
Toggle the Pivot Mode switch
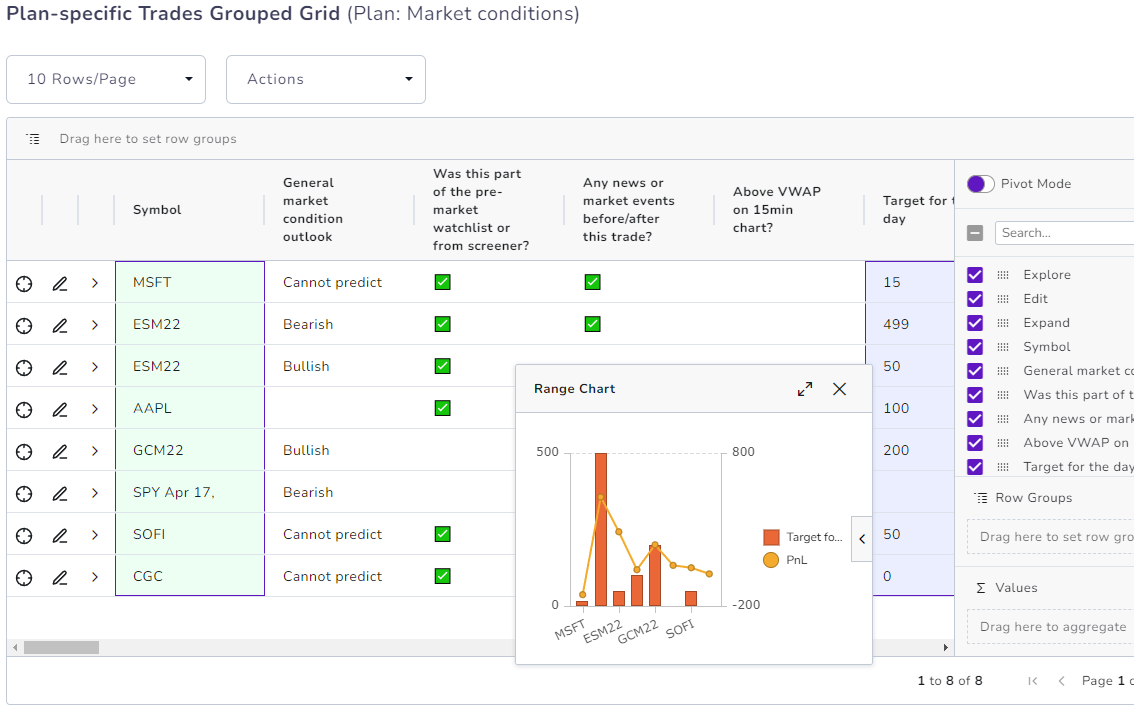point(980,184)
